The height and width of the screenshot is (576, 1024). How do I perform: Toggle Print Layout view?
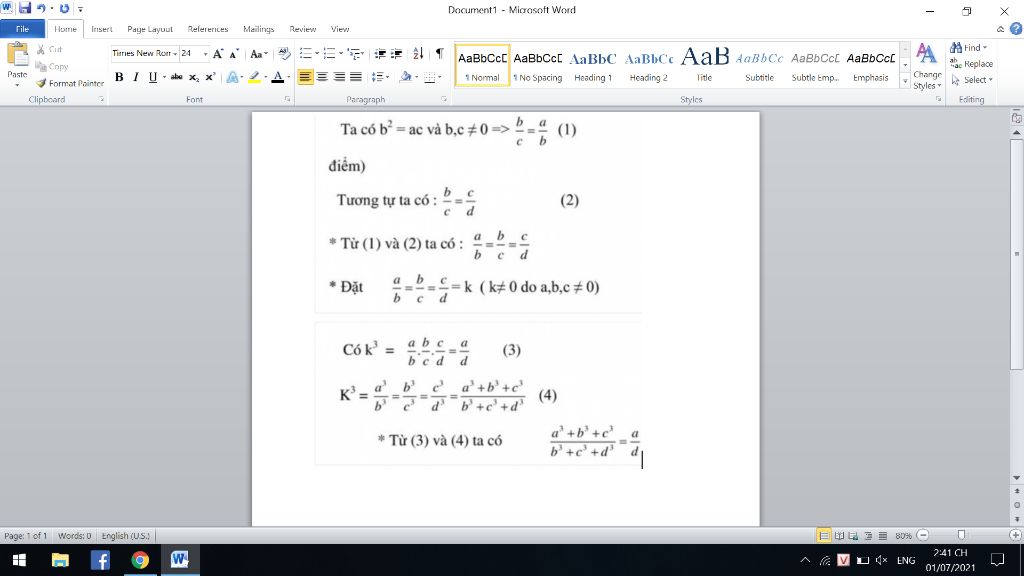pyautogui.click(x=824, y=536)
